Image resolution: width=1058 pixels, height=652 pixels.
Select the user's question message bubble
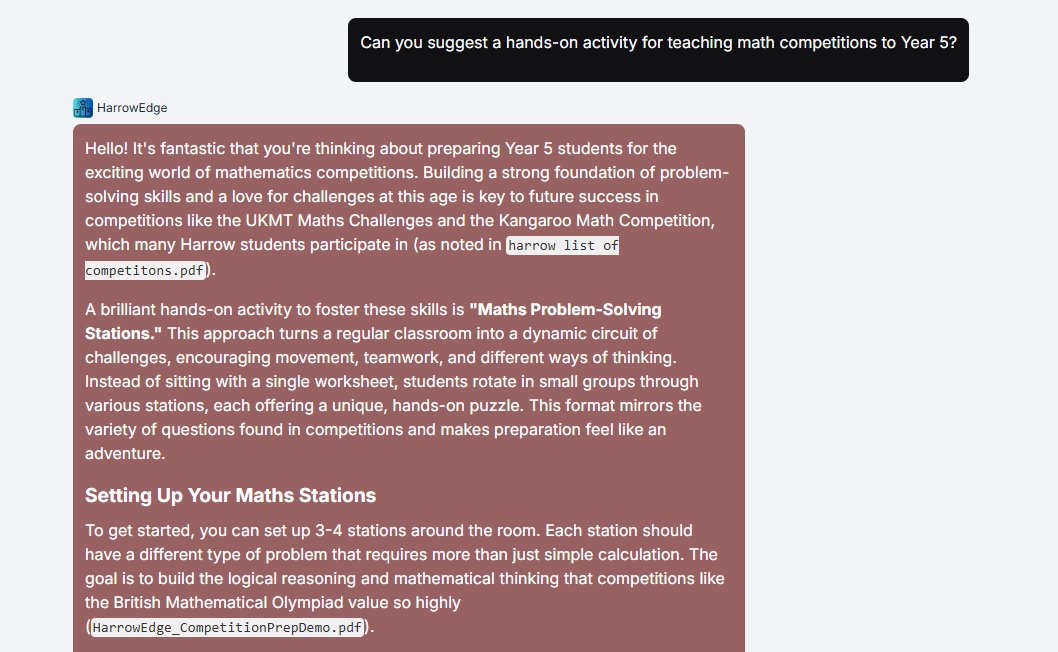pos(658,50)
